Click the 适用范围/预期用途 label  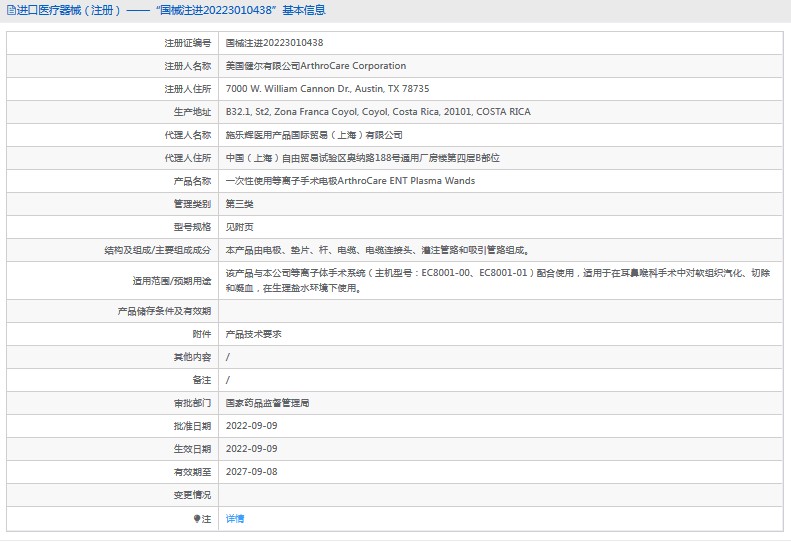[x=172, y=281]
